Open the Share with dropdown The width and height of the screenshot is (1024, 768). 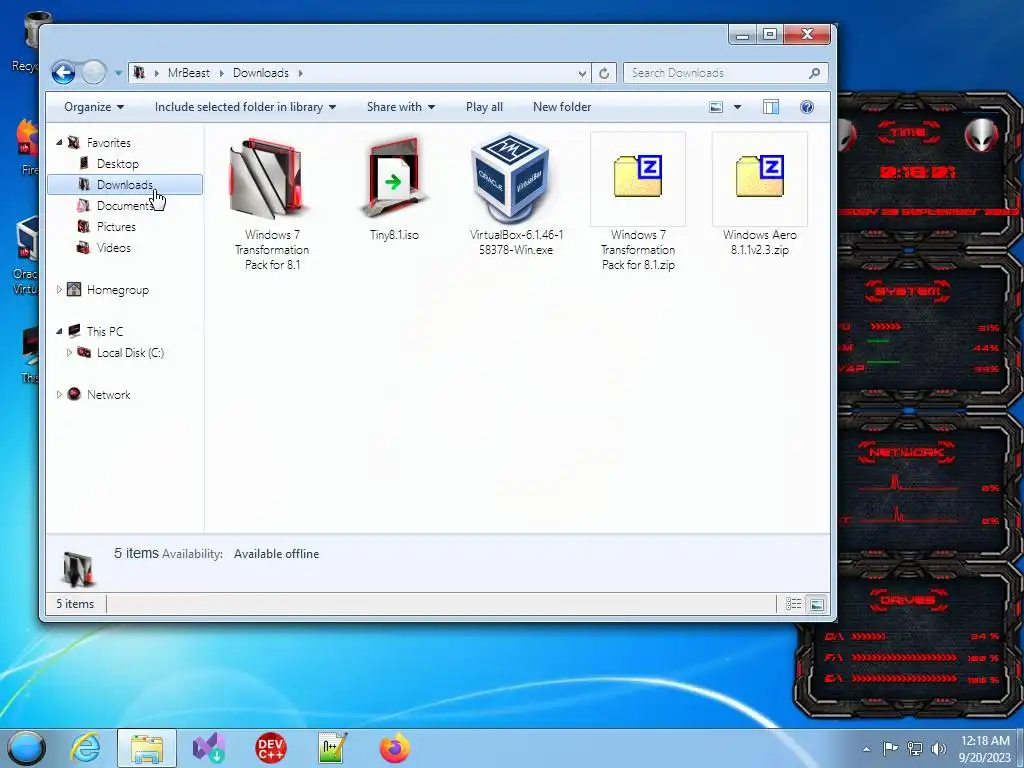coord(400,107)
